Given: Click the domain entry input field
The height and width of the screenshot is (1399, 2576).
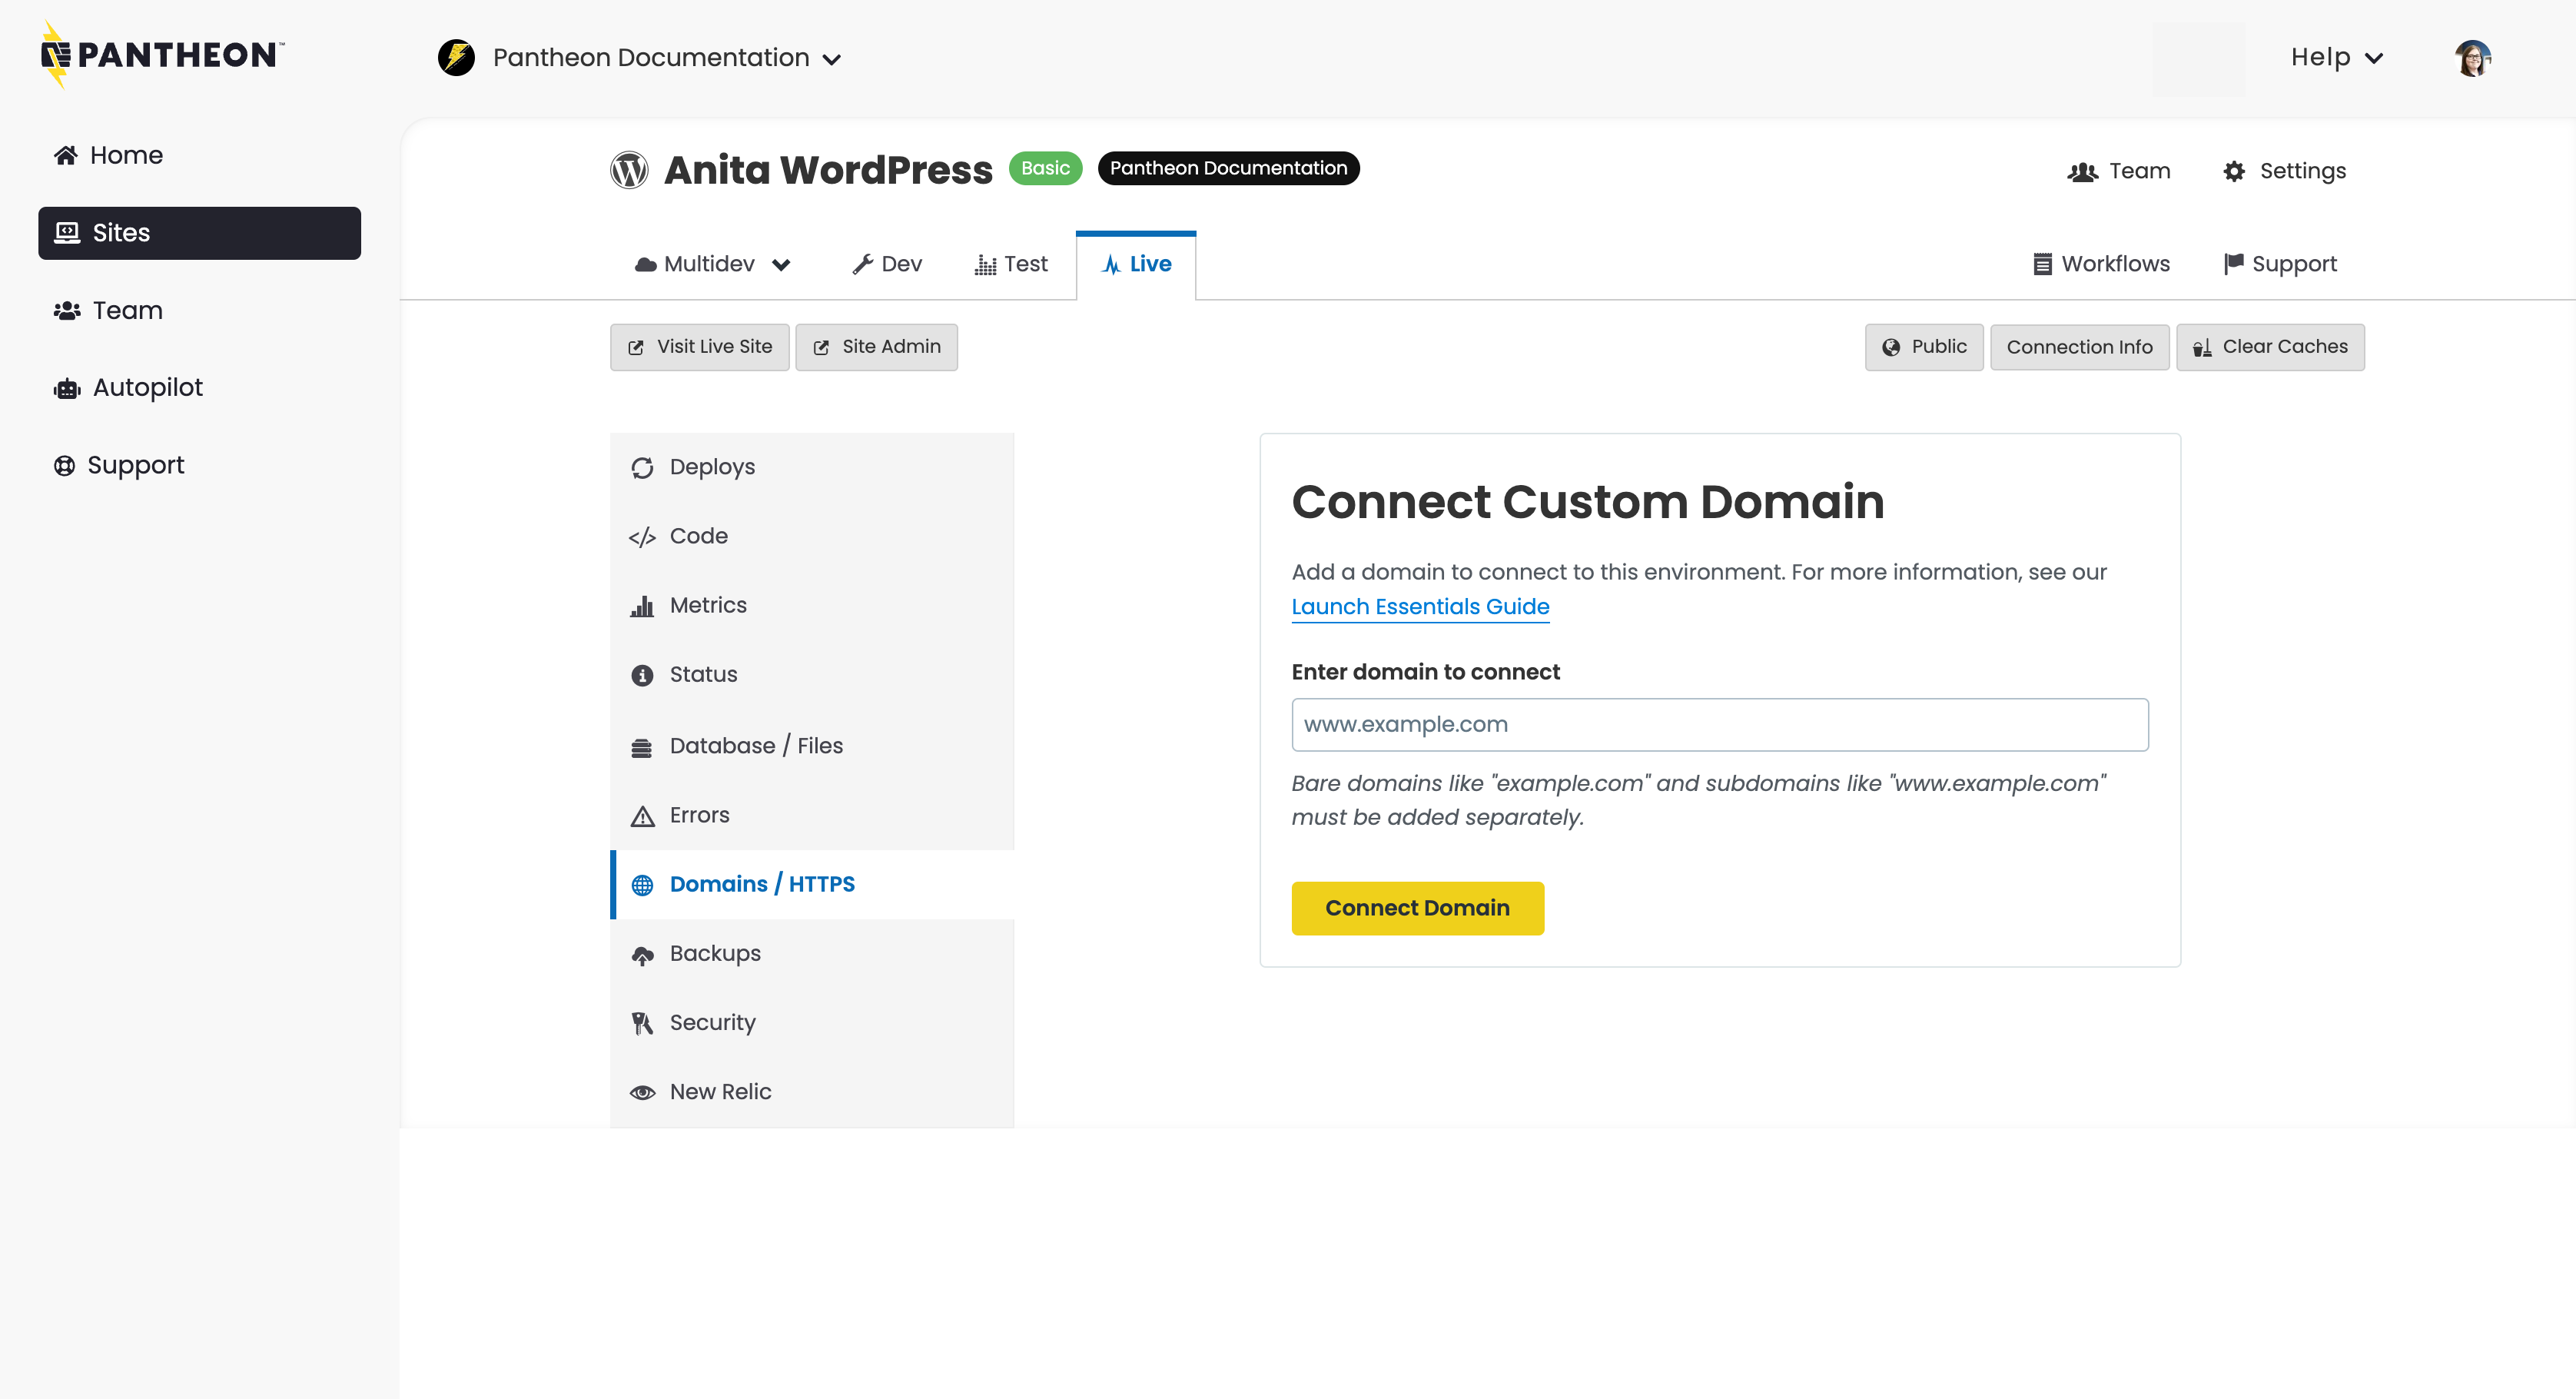Looking at the screenshot, I should 1718,724.
